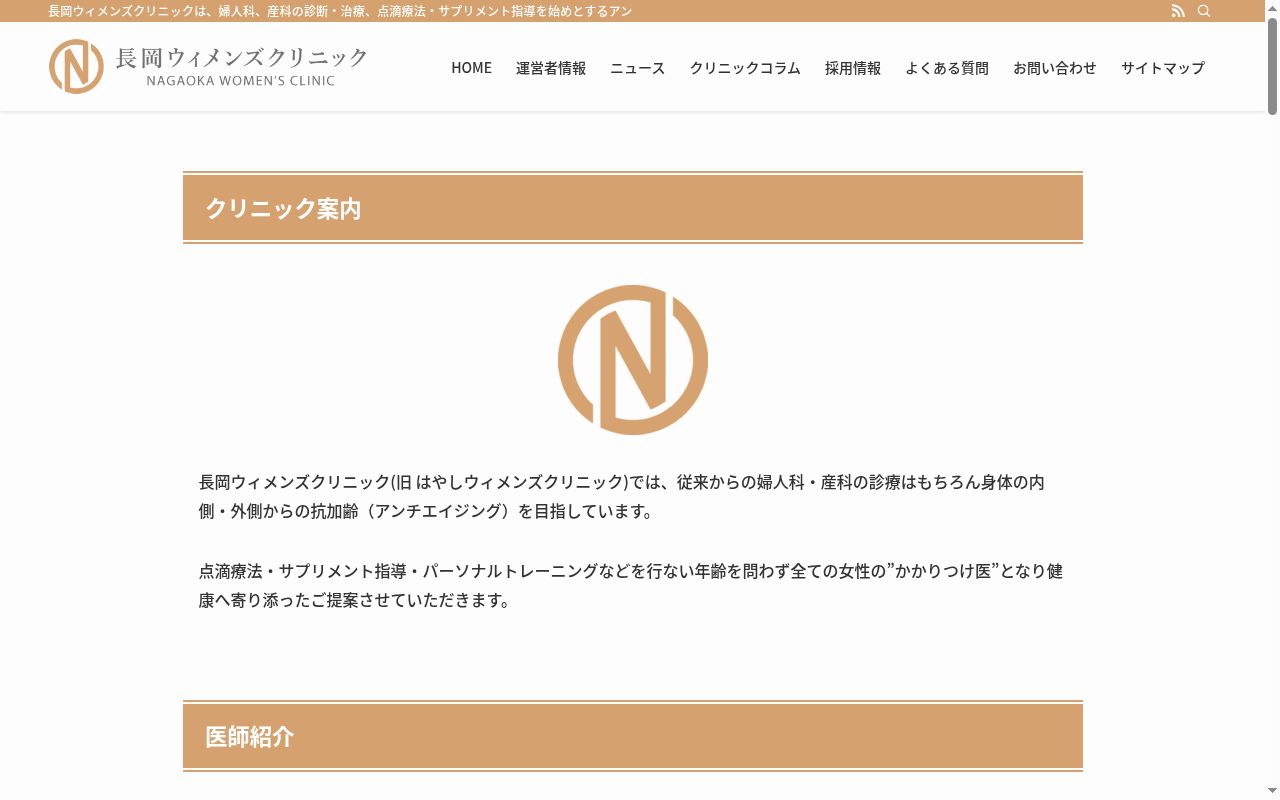1280x800 pixels.
Task: Open the 運営者情報 menu item
Action: (x=551, y=68)
